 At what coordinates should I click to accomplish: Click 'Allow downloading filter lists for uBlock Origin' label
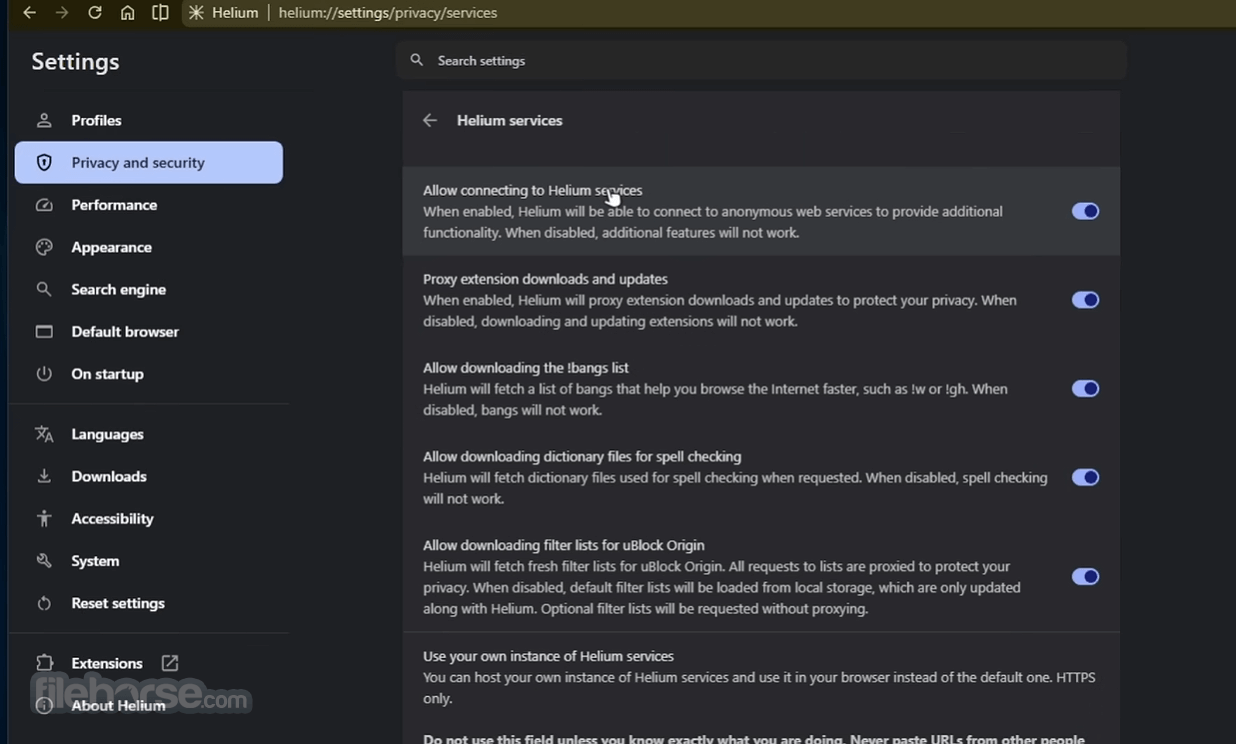564,545
